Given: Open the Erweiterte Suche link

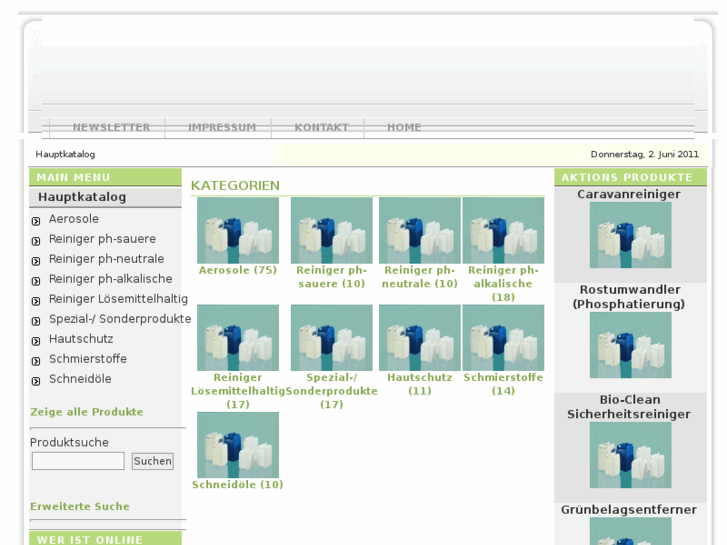Looking at the screenshot, I should 80,507.
